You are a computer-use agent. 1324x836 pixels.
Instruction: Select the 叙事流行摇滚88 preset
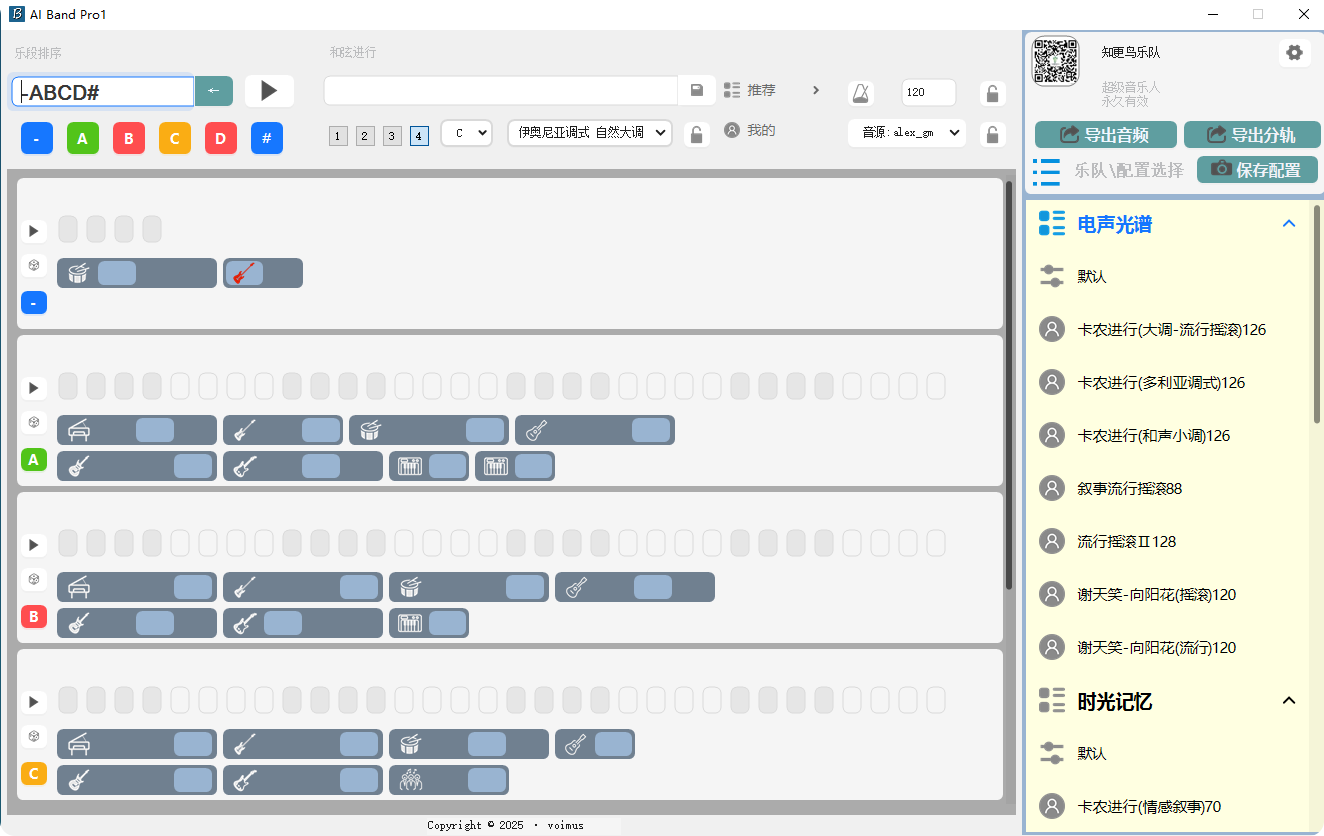pyautogui.click(x=1129, y=488)
